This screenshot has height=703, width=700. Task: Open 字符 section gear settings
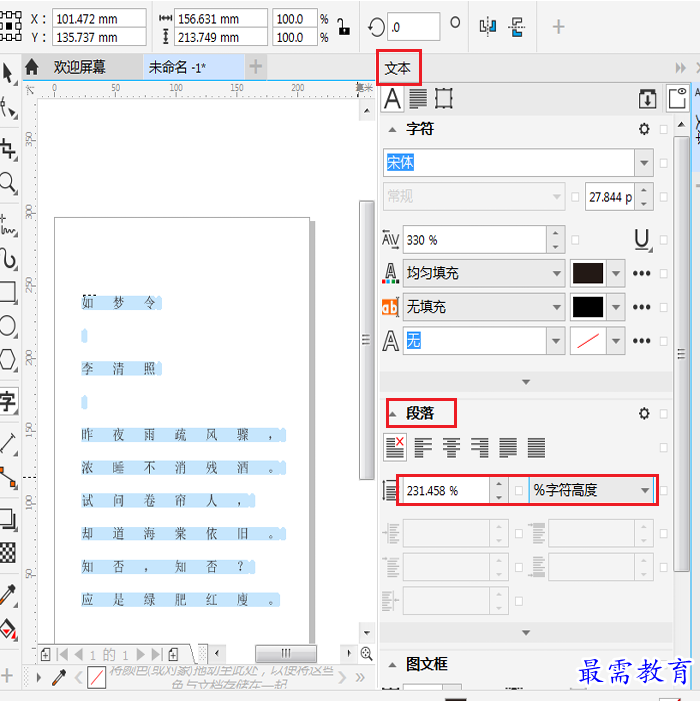(x=644, y=129)
